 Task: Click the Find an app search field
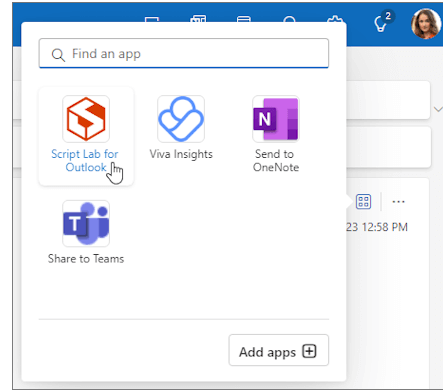[184, 53]
